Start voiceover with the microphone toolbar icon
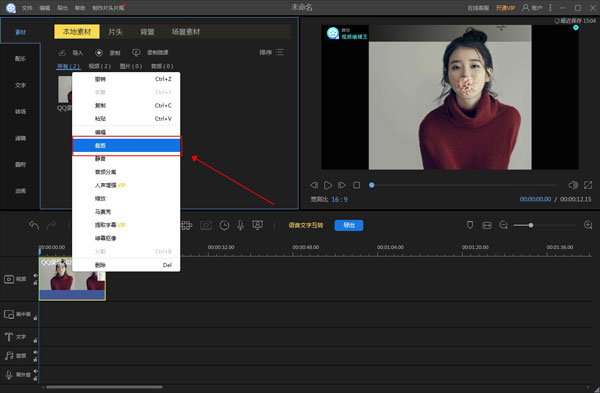 click(x=240, y=225)
